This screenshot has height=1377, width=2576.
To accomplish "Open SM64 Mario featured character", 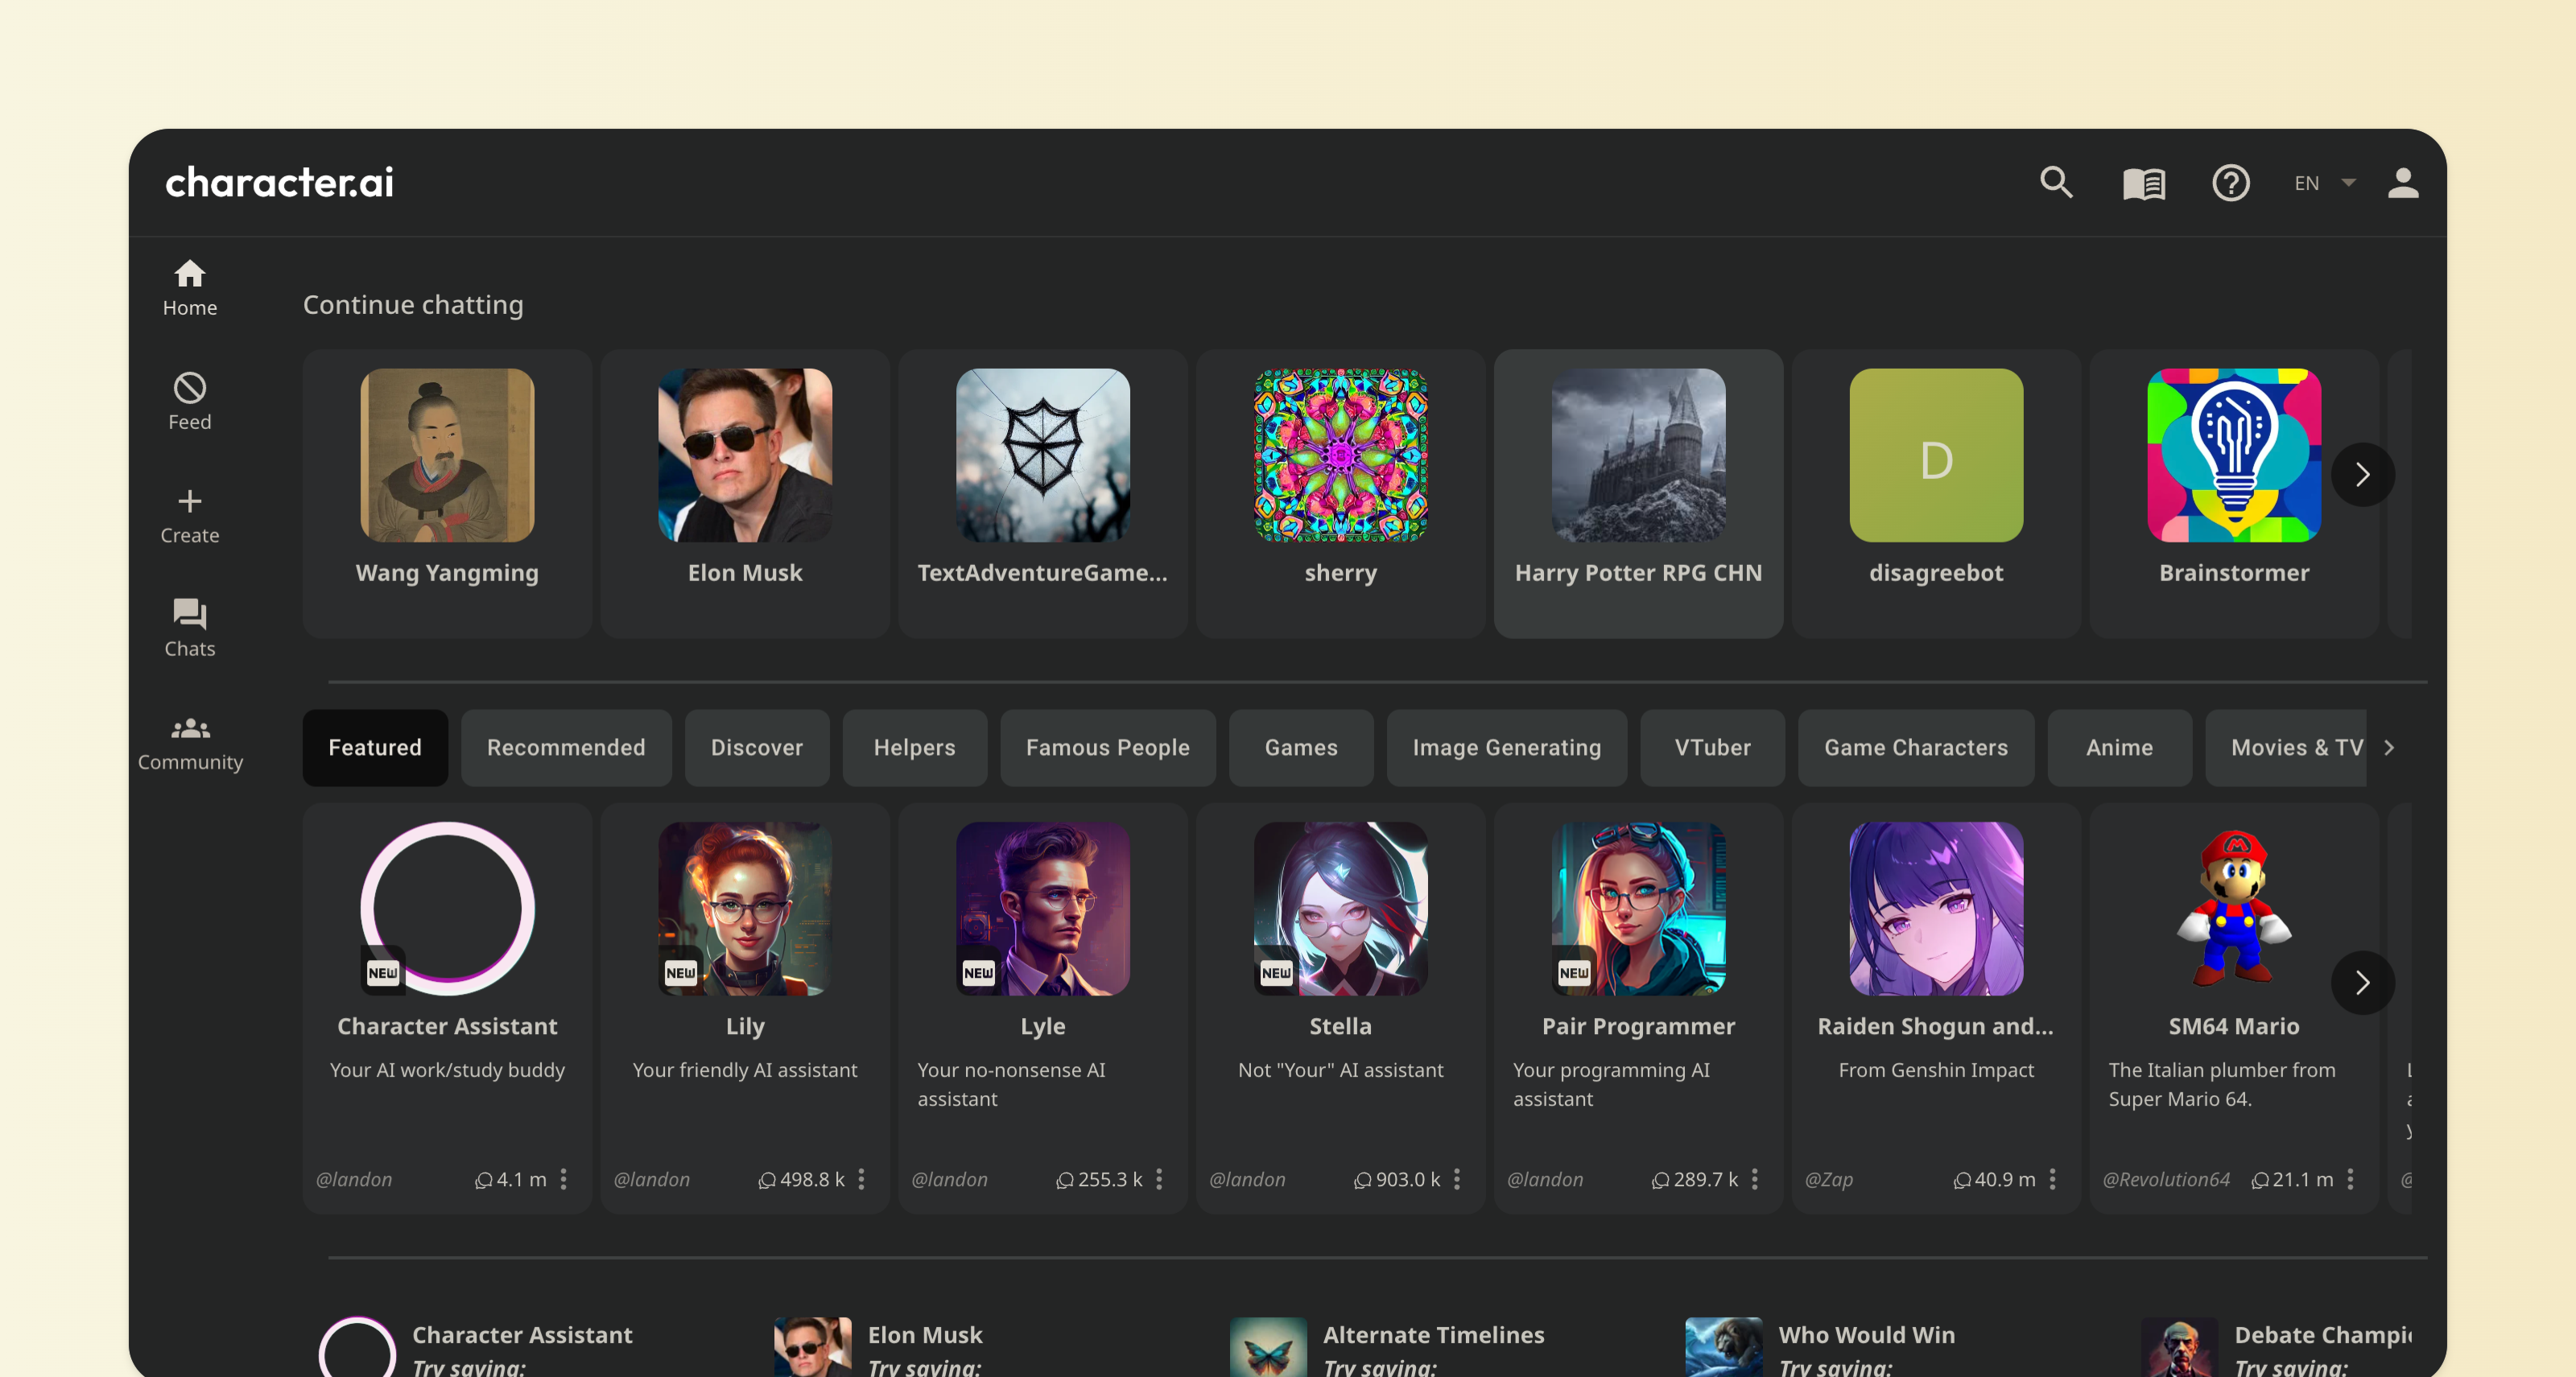I will point(2235,1008).
